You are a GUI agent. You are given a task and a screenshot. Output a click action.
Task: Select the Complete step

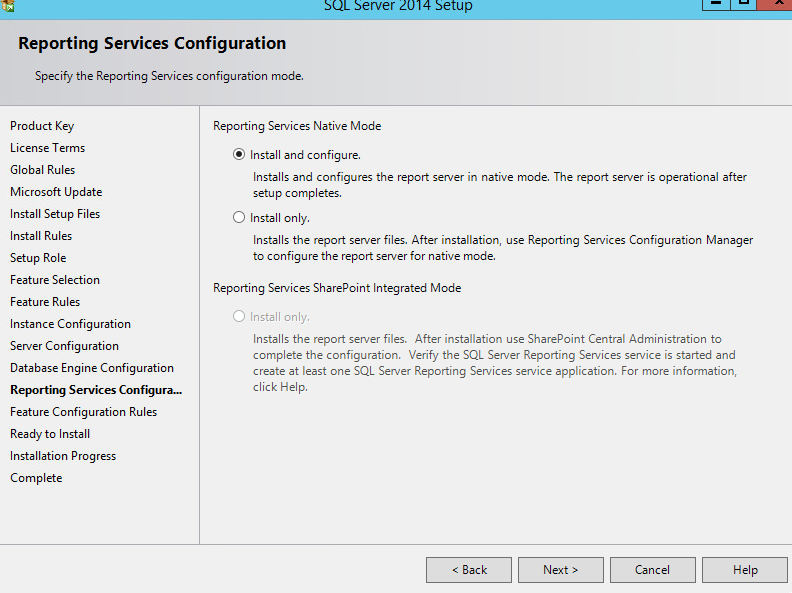tap(36, 478)
